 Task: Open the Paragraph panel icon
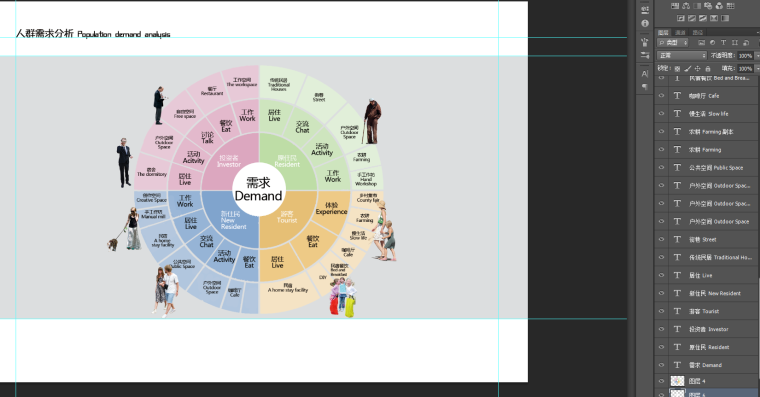[x=645, y=87]
